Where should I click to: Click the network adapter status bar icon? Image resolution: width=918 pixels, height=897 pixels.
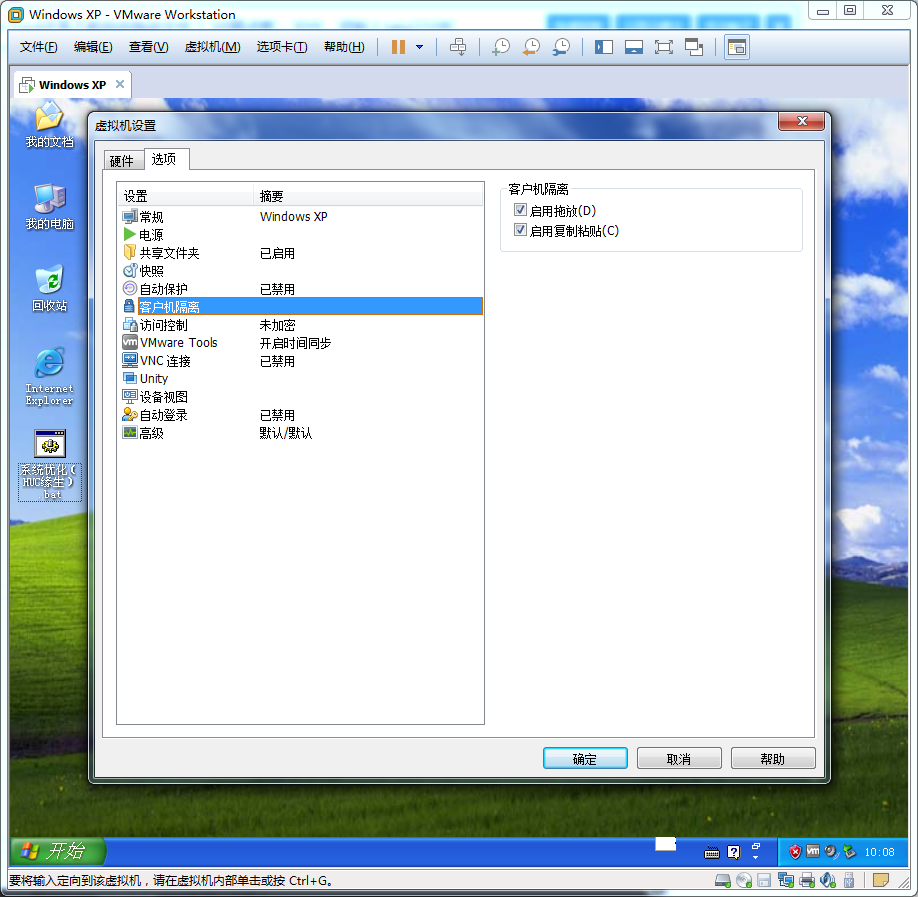click(786, 881)
